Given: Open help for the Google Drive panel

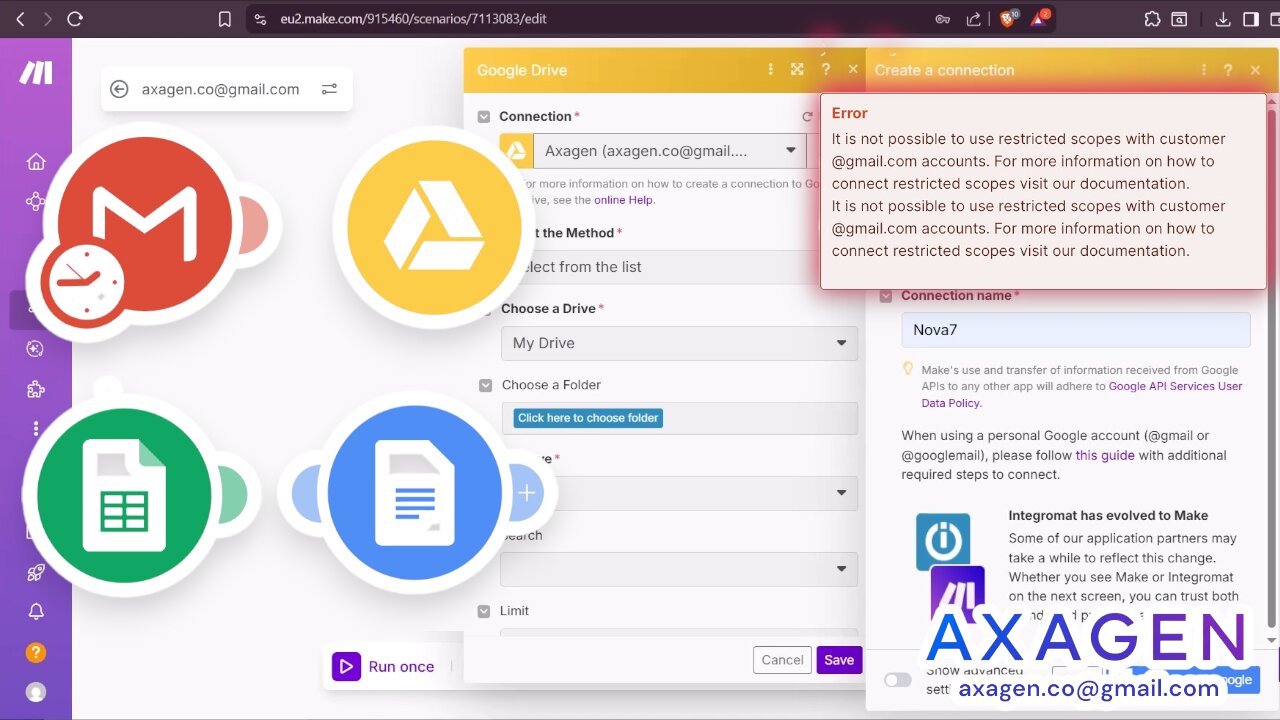Looking at the screenshot, I should (x=825, y=69).
